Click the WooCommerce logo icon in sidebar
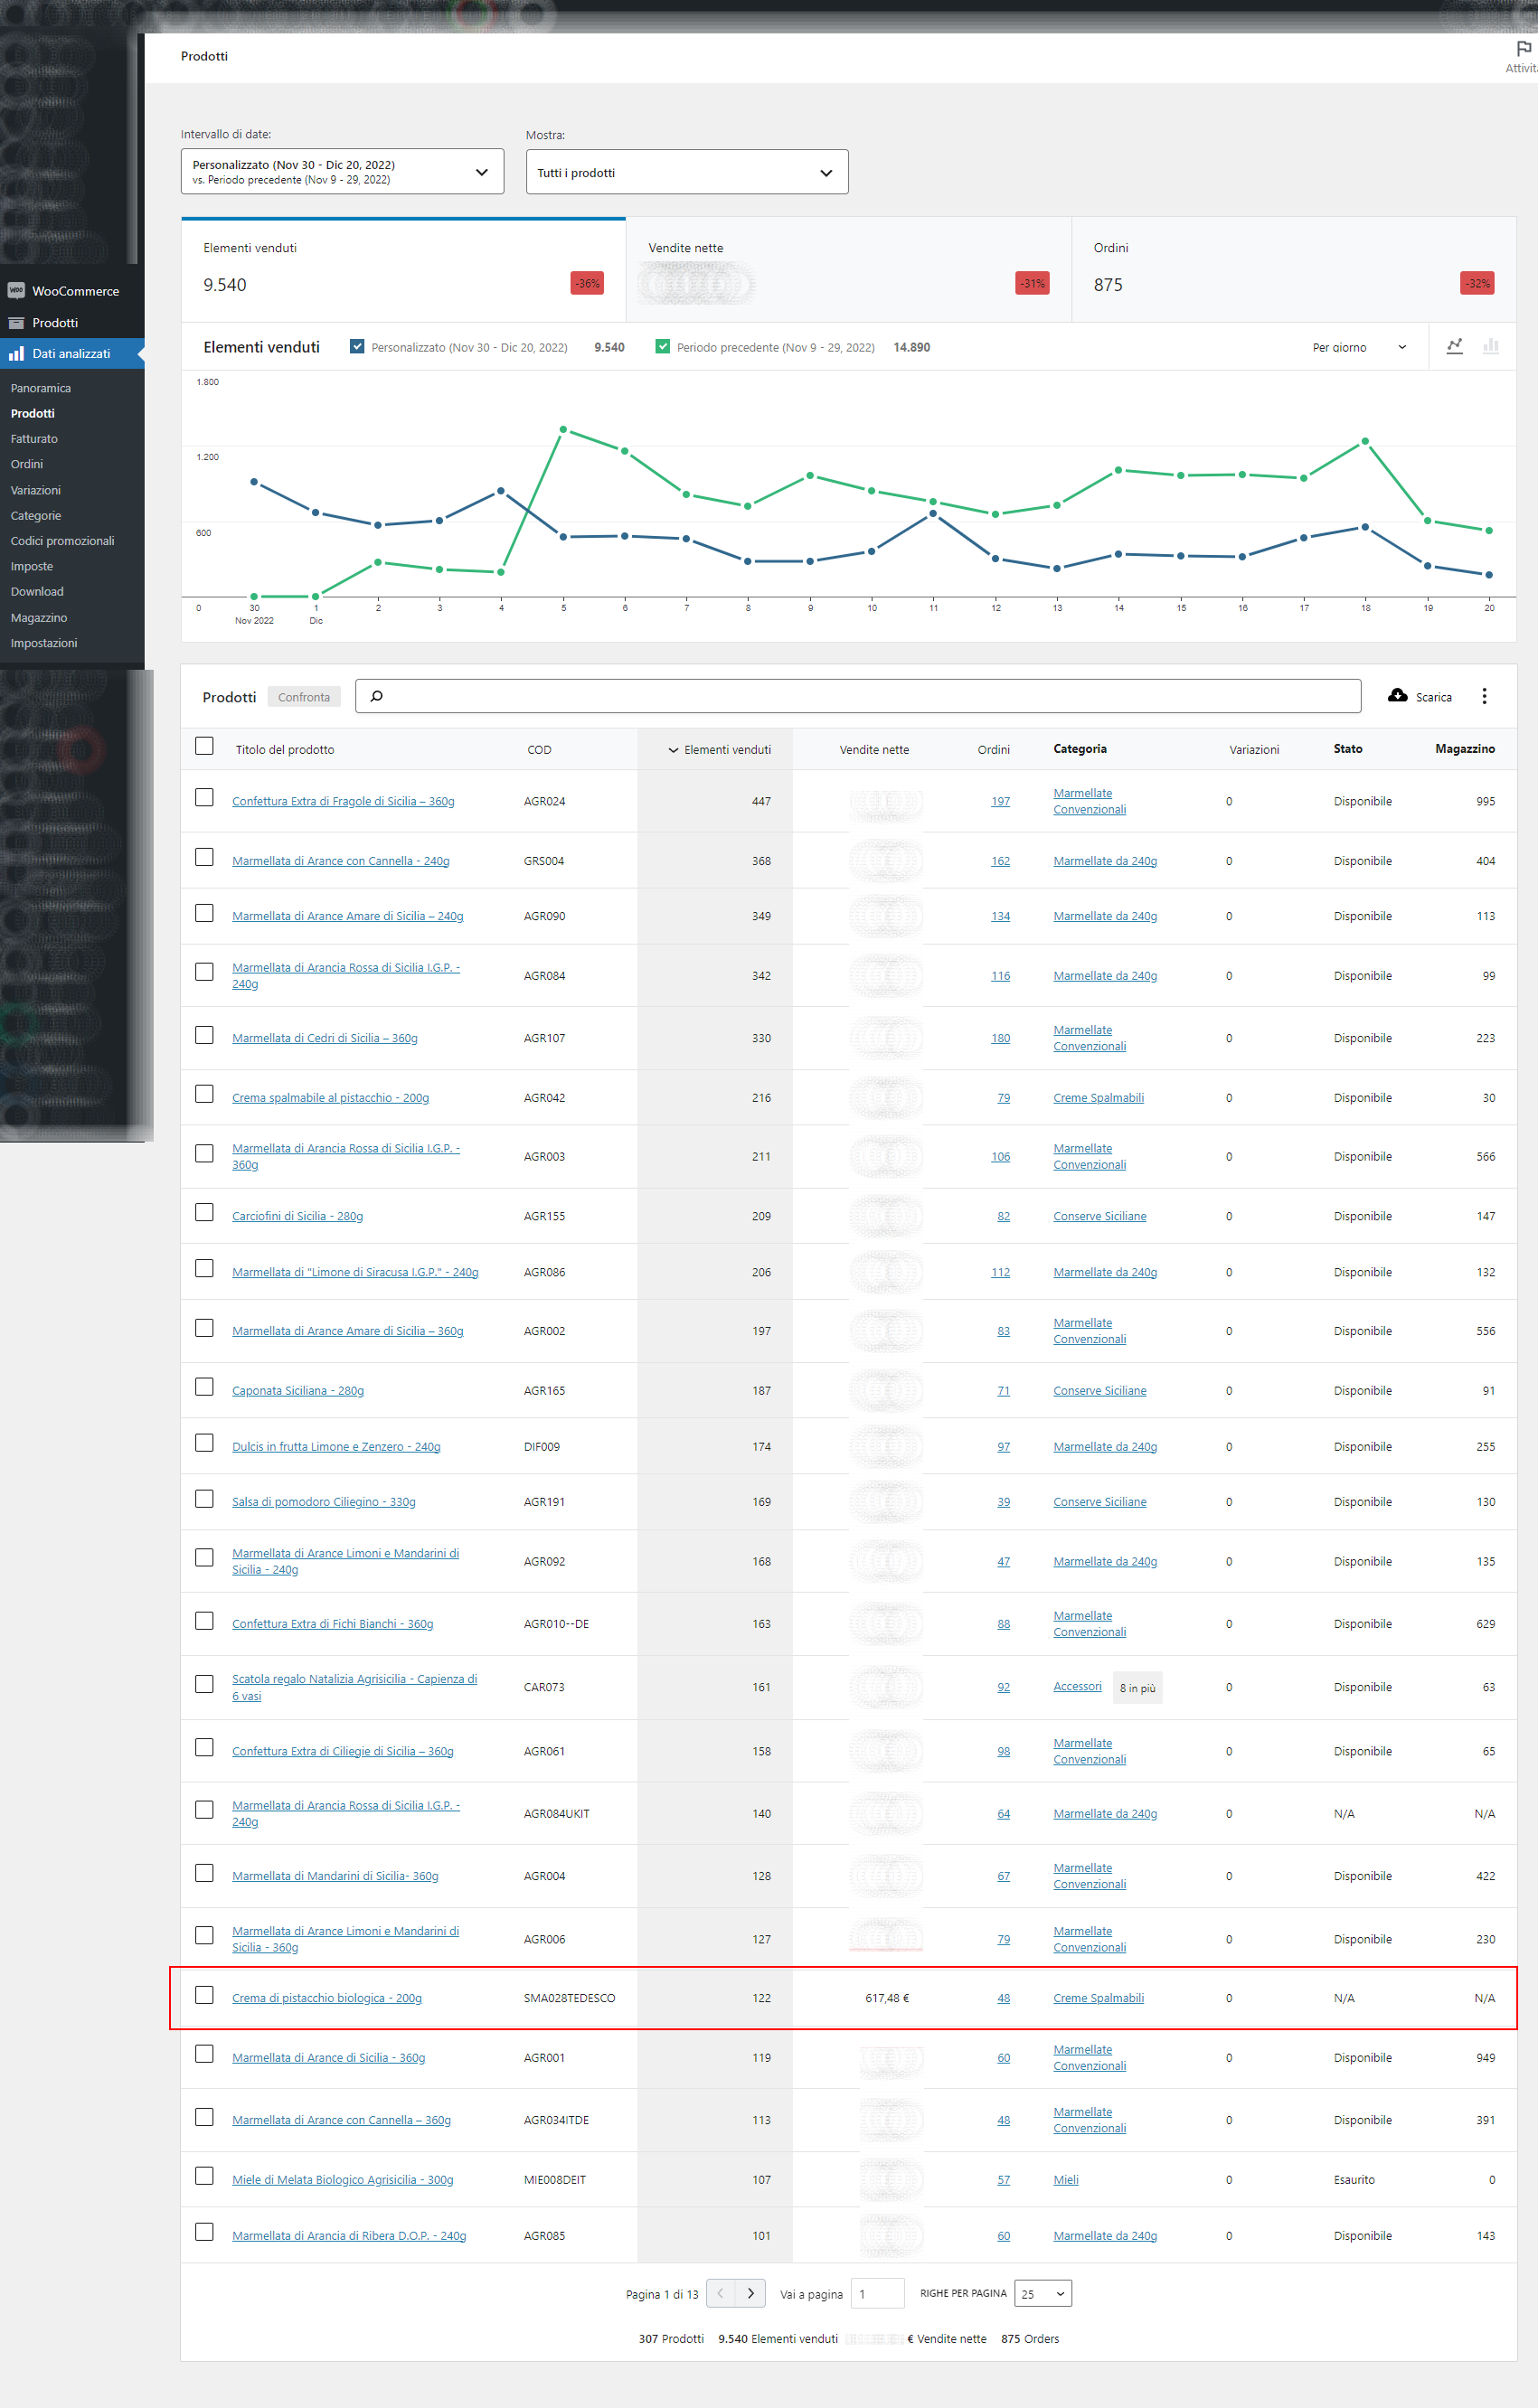1538x2408 pixels. [x=16, y=290]
